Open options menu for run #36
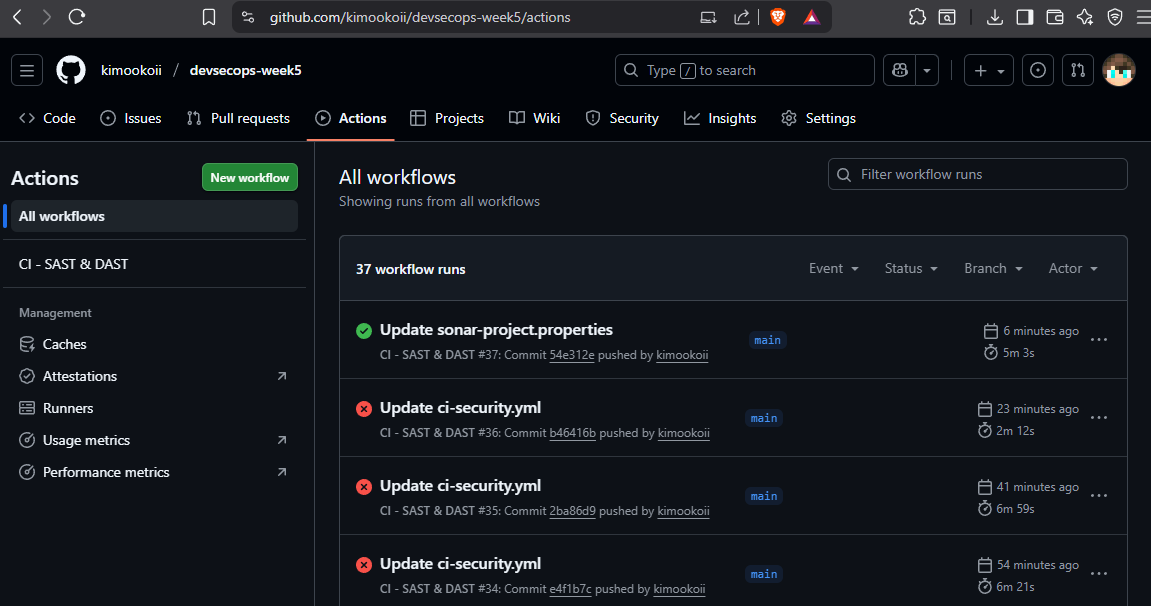1151x606 pixels. coord(1098,418)
